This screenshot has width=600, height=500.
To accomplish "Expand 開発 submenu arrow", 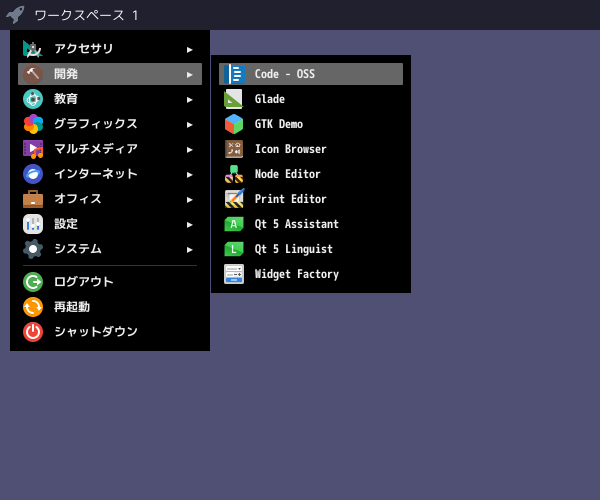I will (x=189, y=75).
